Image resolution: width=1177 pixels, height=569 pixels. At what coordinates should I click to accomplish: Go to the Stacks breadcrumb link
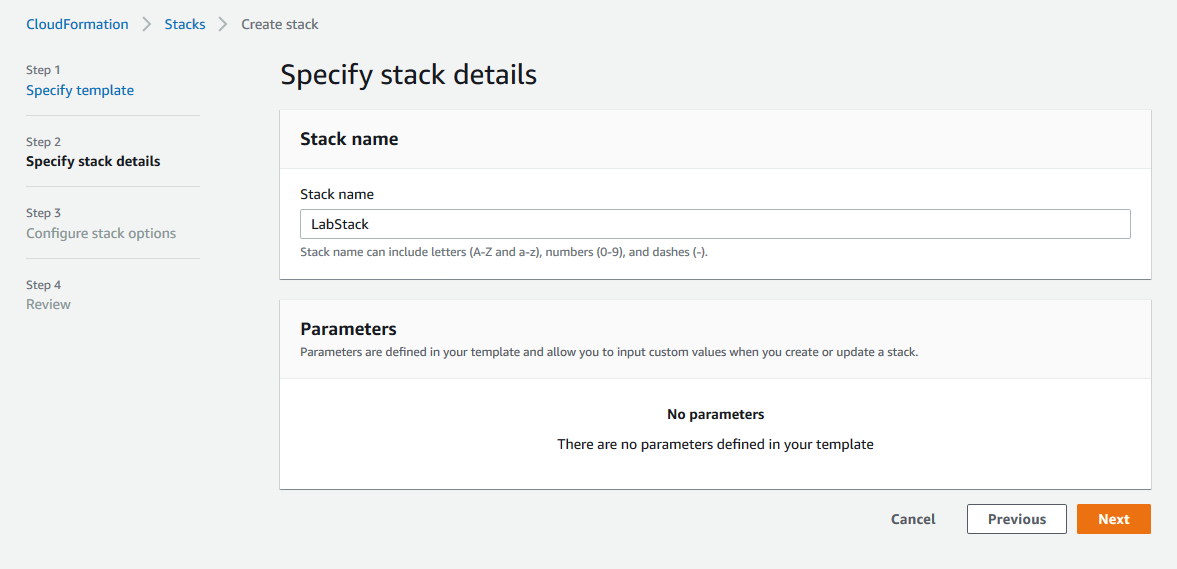tap(185, 24)
